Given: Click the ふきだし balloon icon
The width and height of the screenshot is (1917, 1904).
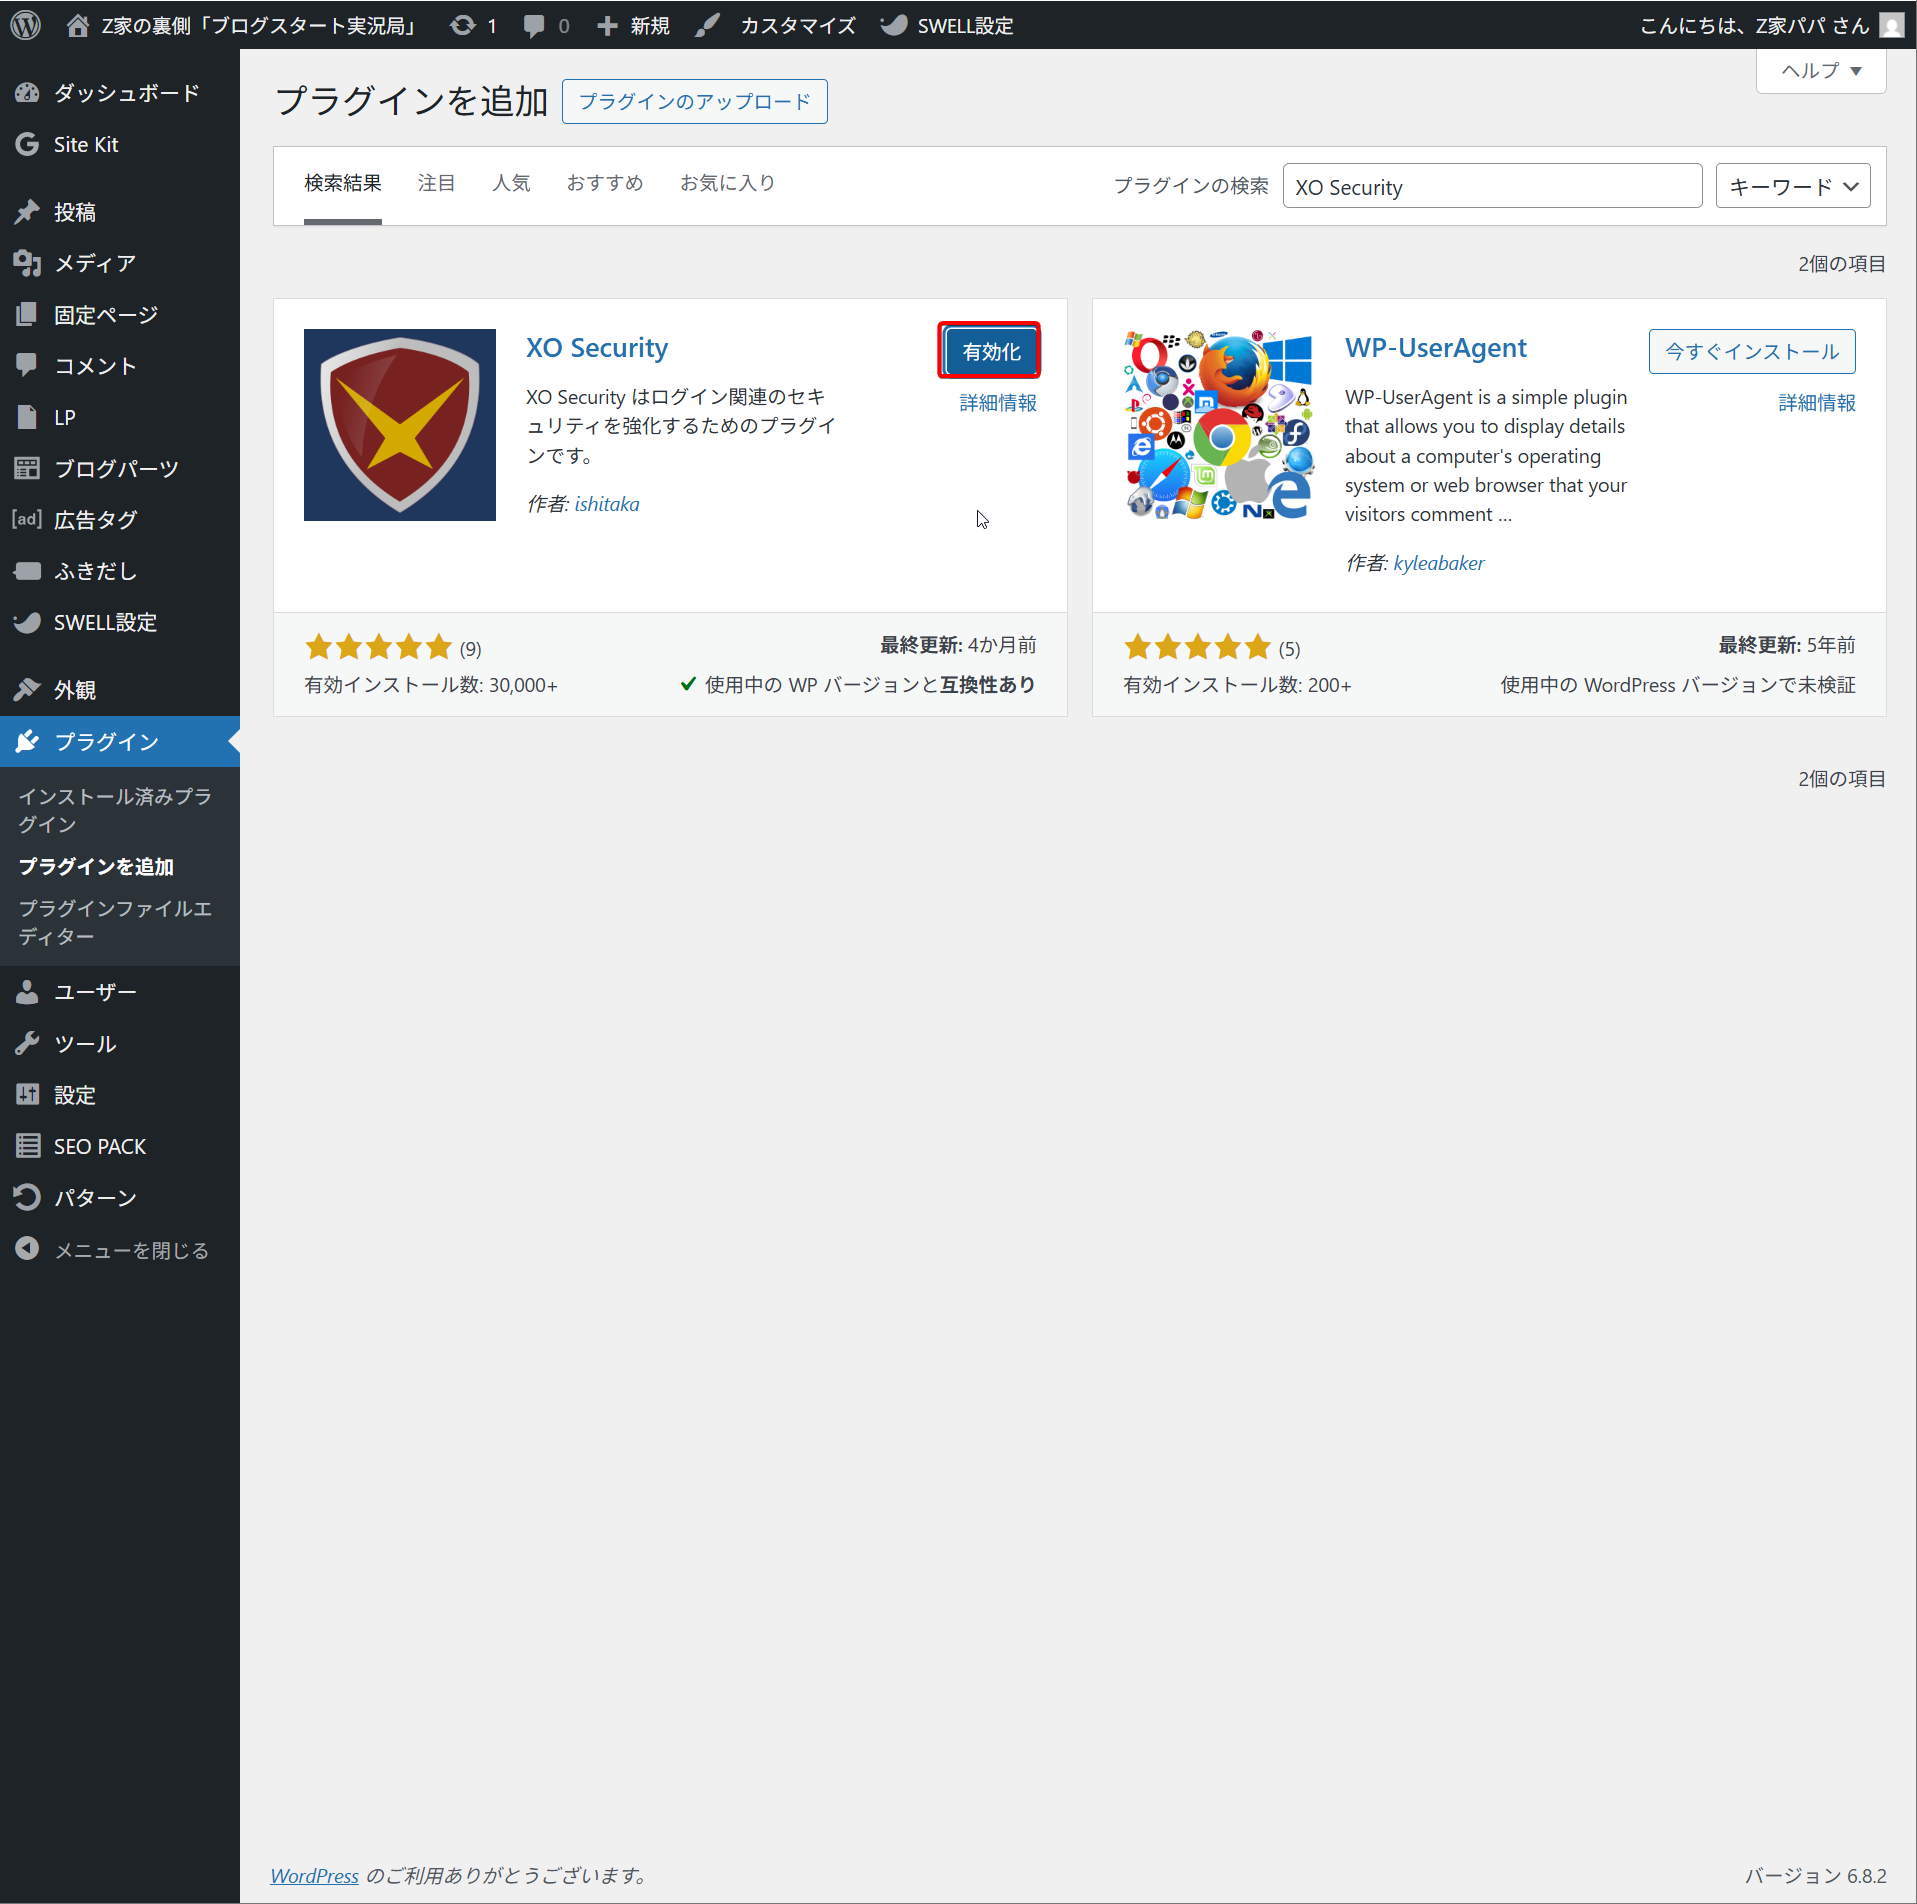Looking at the screenshot, I should 27,571.
